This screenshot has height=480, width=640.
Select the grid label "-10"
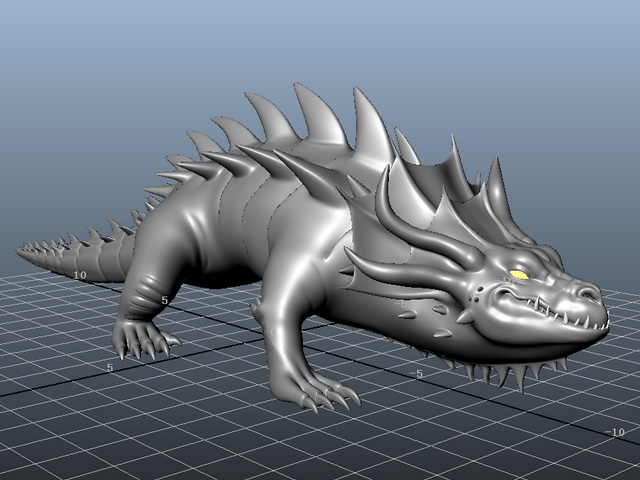[615, 432]
